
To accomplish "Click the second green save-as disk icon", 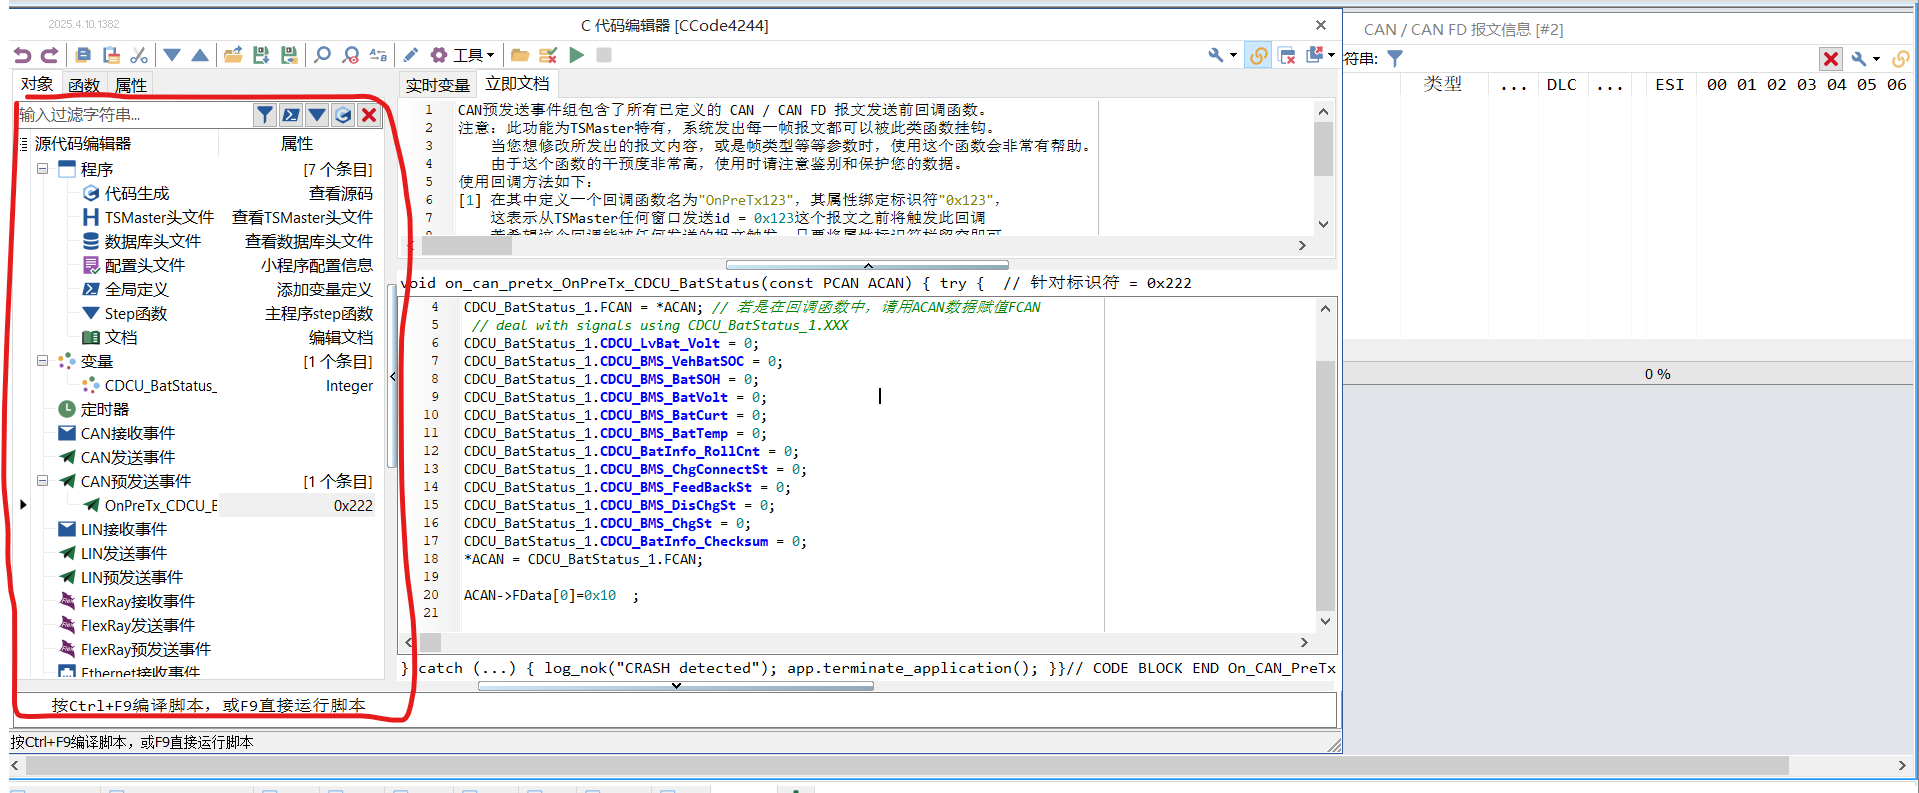I will click(x=289, y=55).
